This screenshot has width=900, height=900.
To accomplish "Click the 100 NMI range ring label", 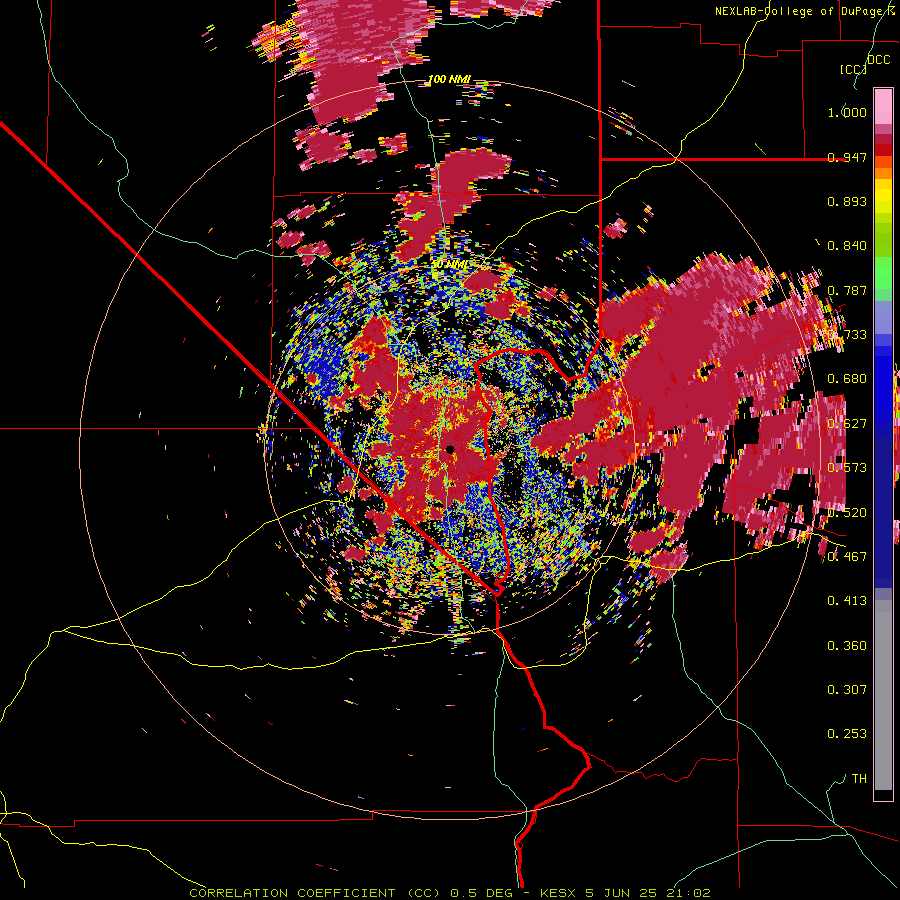I will [449, 79].
